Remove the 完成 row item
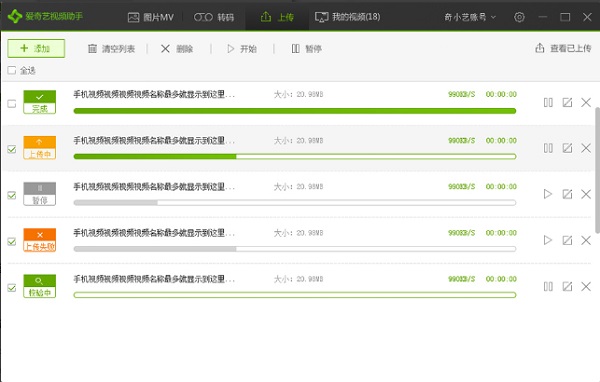Screen dimensions: 600x382 click(586, 102)
